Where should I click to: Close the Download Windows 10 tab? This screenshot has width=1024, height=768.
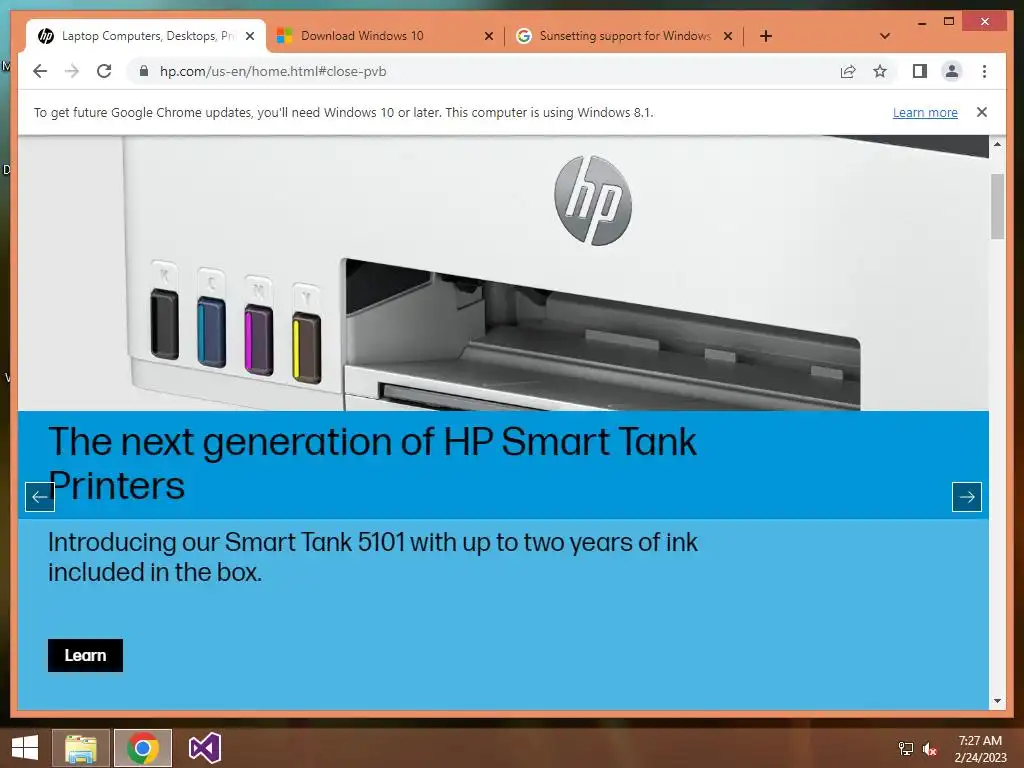click(488, 36)
